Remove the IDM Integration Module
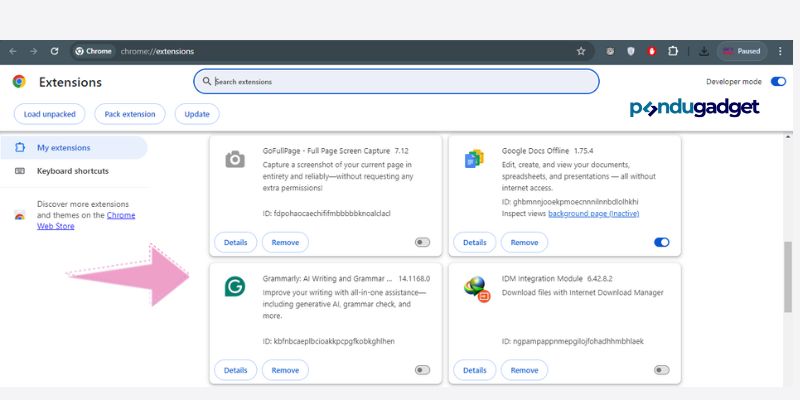Image resolution: width=800 pixels, height=400 pixels. pos(524,370)
